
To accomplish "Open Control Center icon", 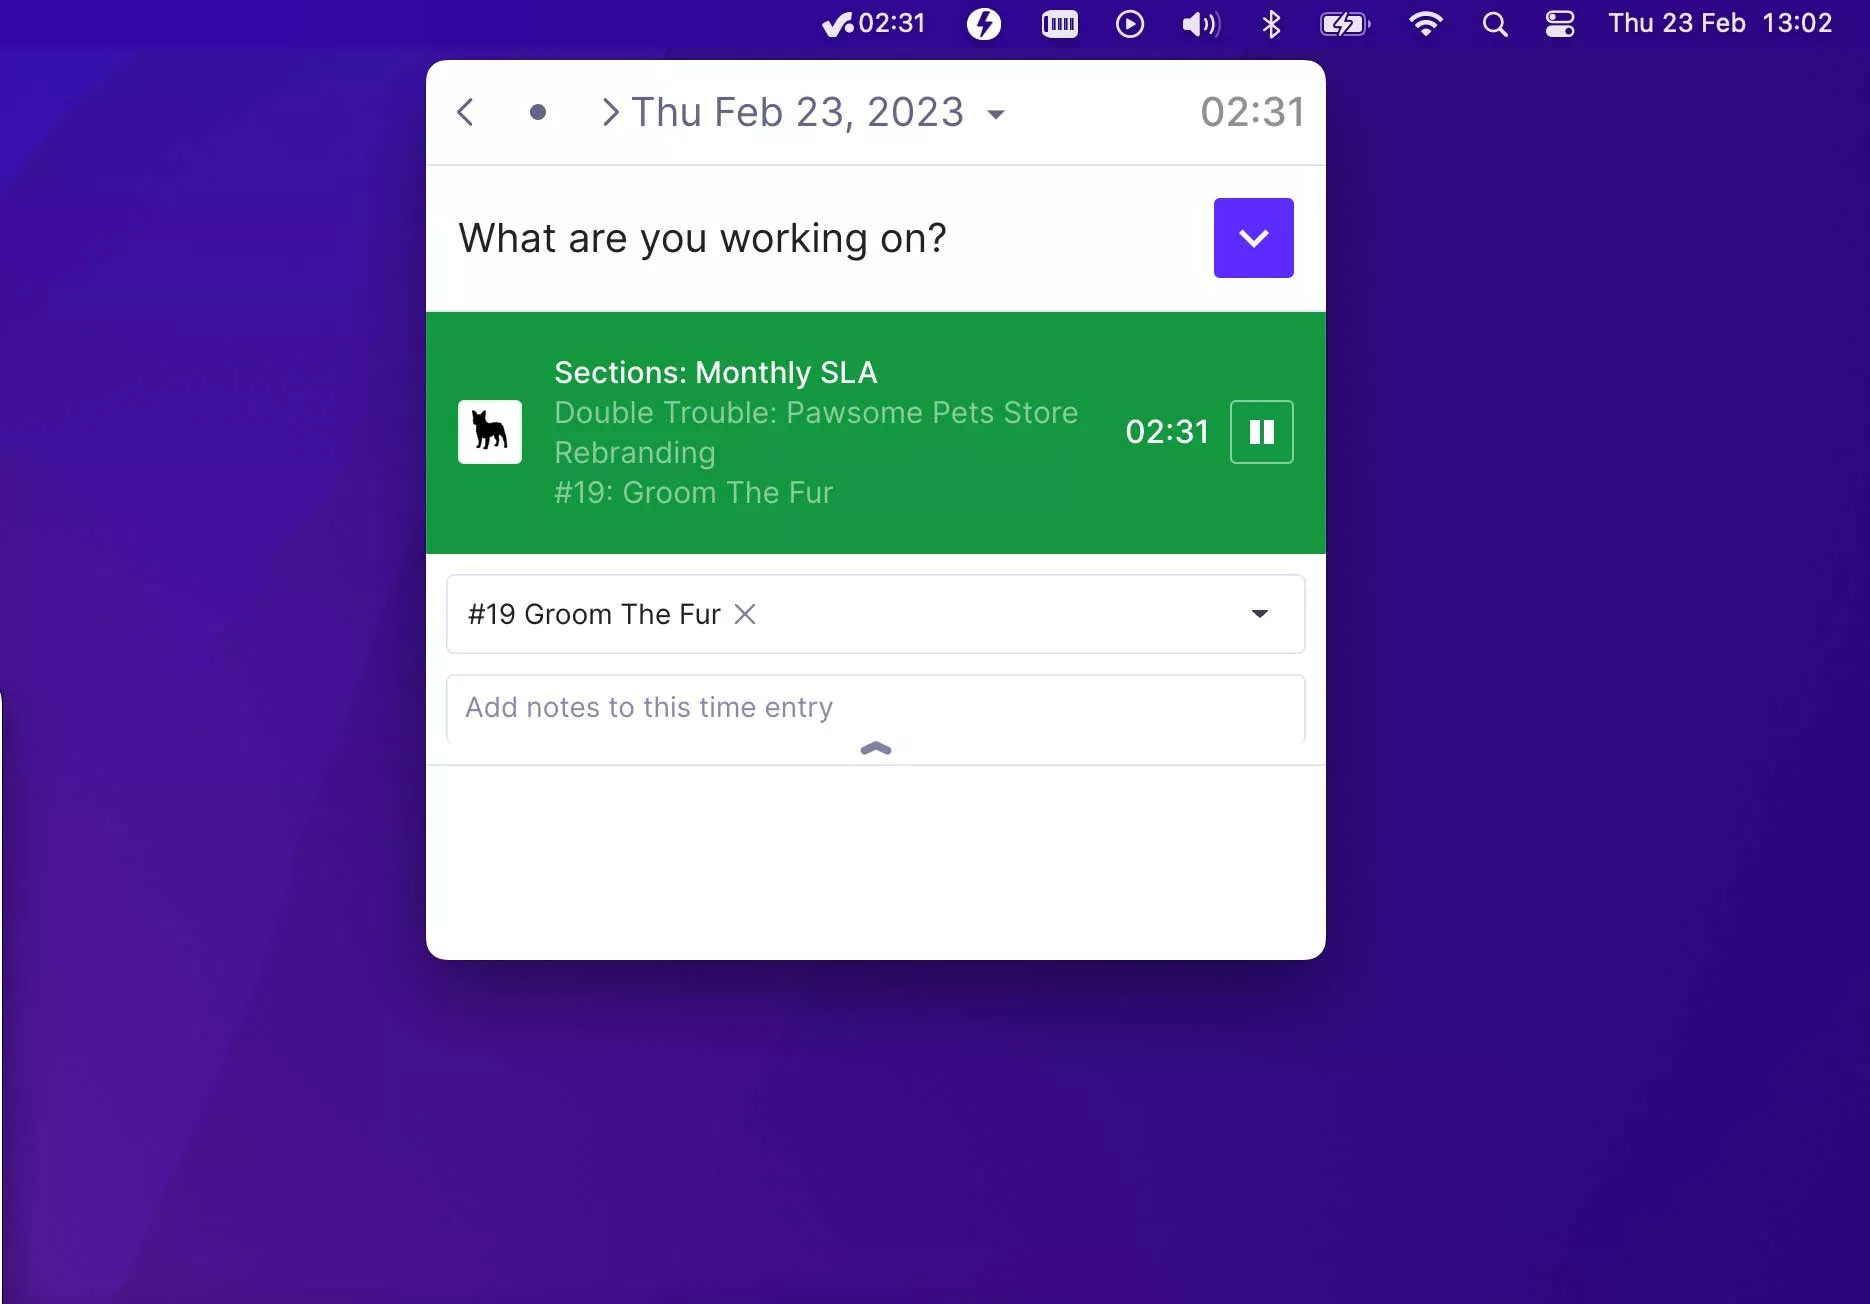I will (x=1560, y=23).
